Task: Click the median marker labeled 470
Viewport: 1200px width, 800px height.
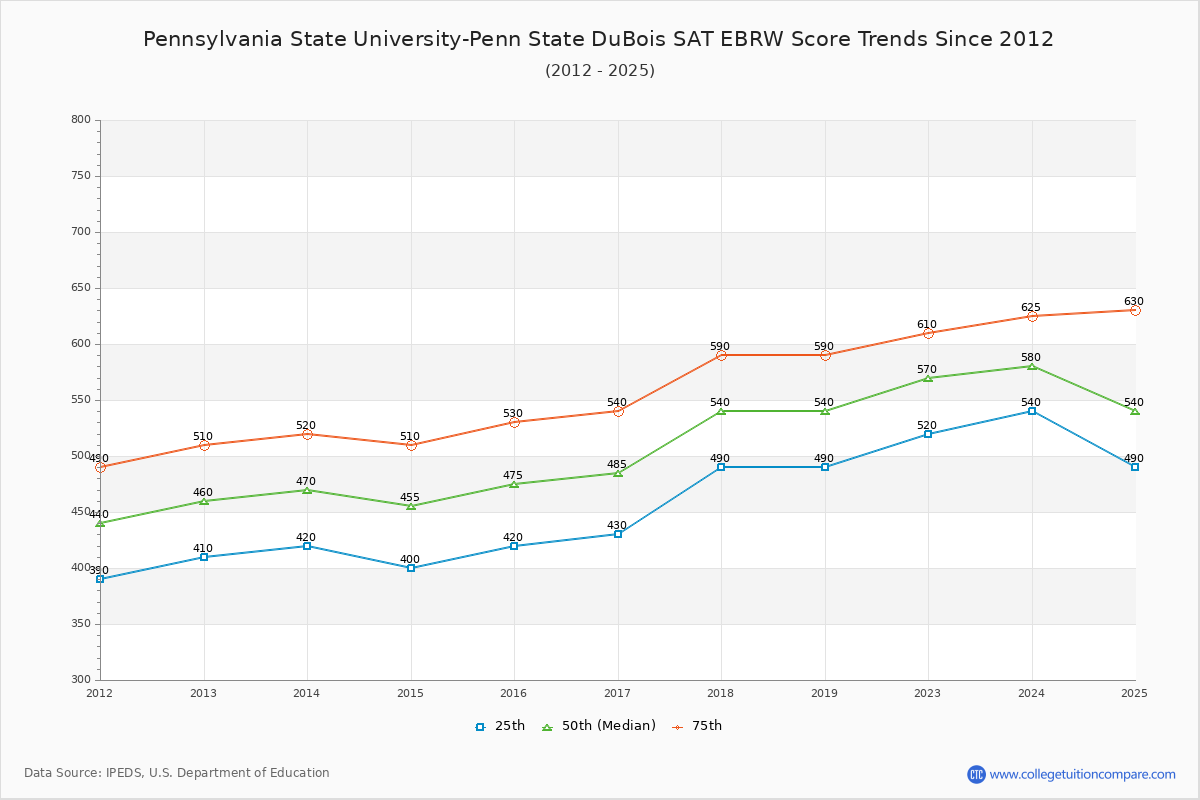Action: [307, 490]
